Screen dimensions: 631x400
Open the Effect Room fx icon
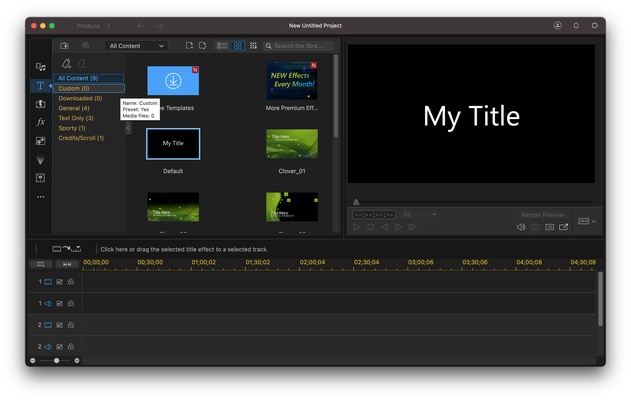click(x=40, y=122)
